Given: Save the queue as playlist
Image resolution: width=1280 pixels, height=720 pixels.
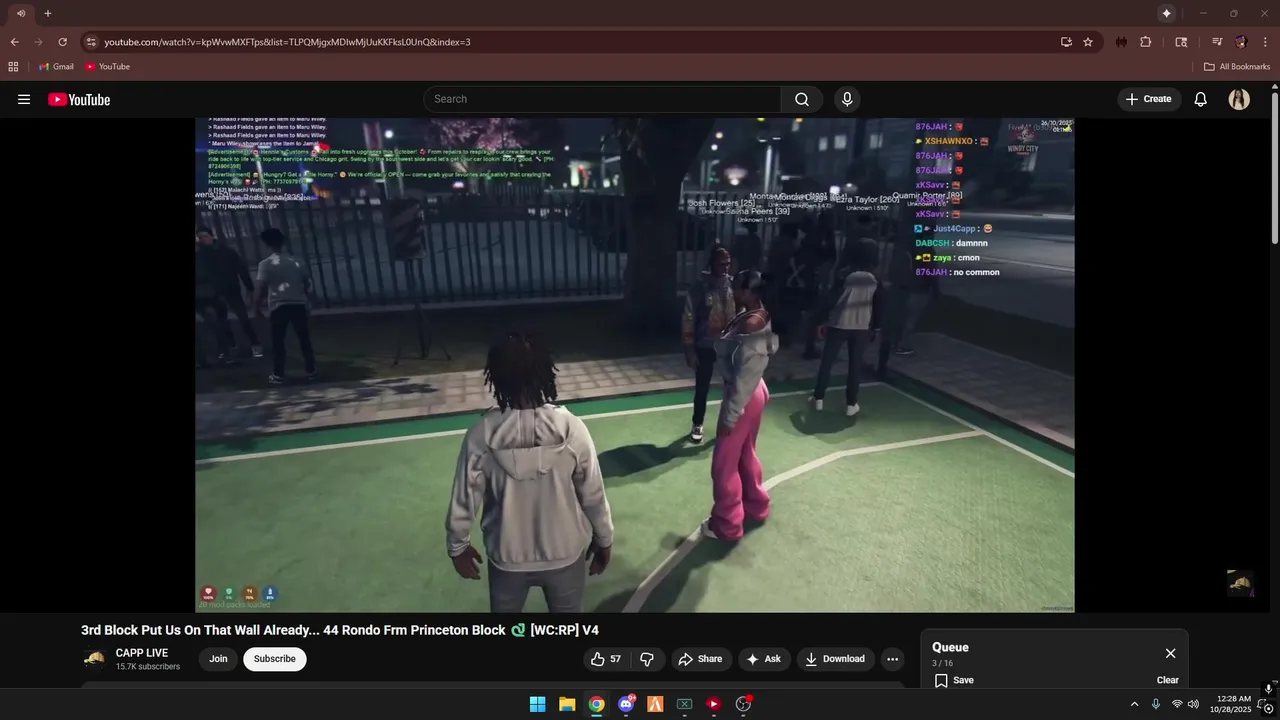Looking at the screenshot, I should (x=954, y=680).
